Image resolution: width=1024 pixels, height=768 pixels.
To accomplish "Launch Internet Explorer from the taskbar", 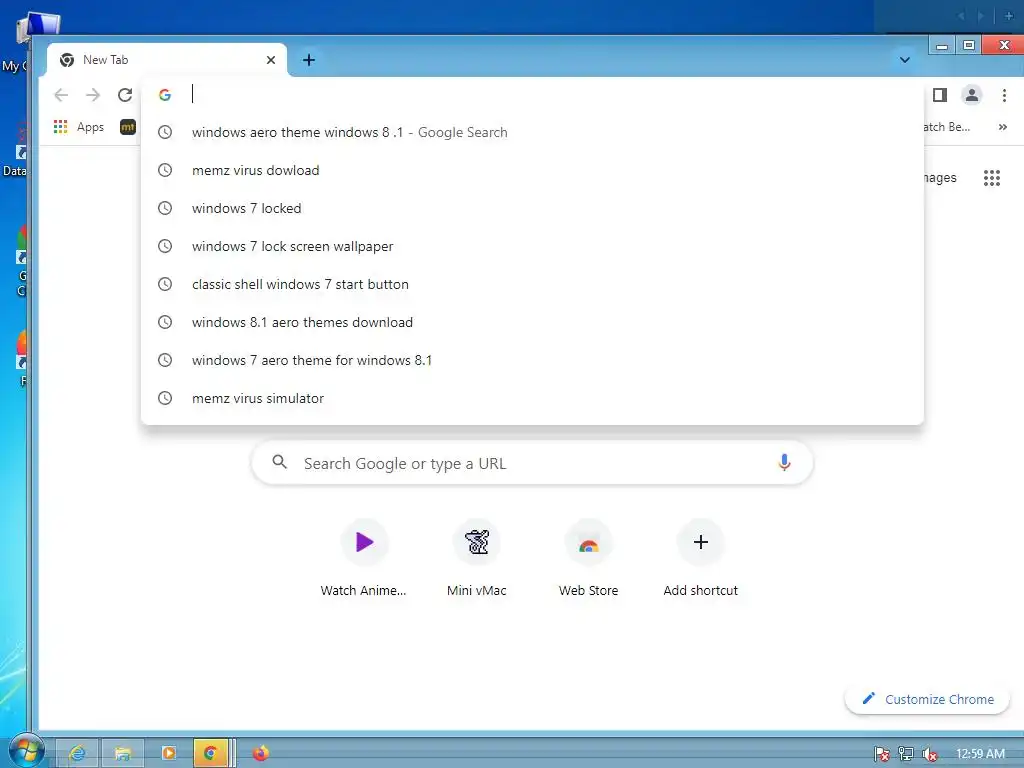I will [x=77, y=753].
